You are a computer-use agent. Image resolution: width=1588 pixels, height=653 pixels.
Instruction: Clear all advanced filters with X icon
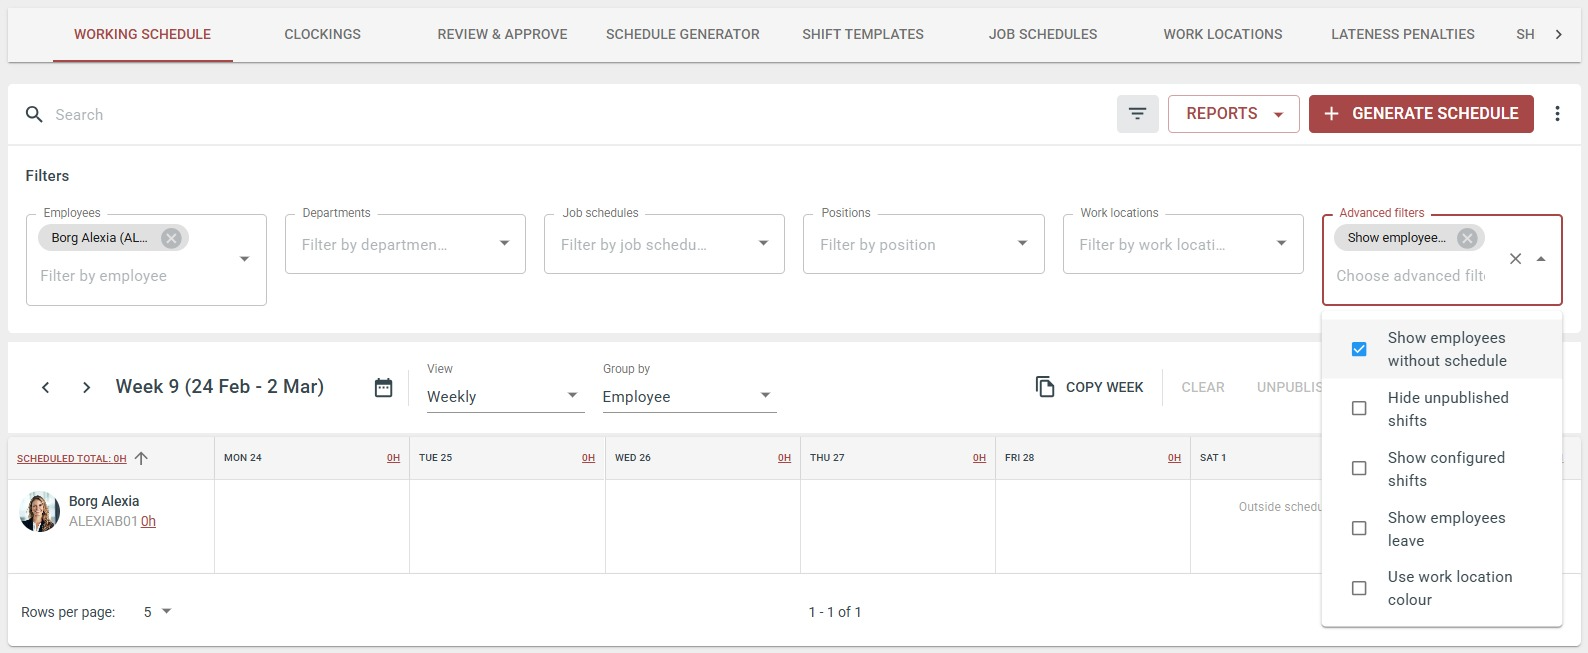point(1515,259)
